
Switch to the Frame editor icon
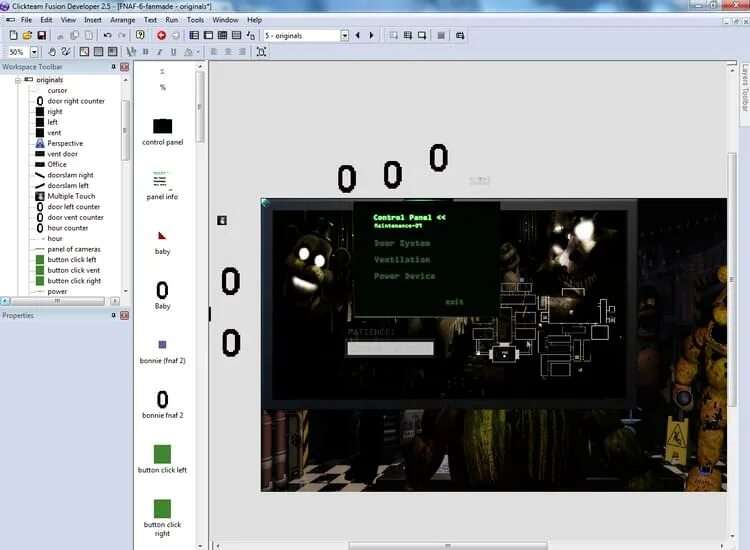[208, 35]
